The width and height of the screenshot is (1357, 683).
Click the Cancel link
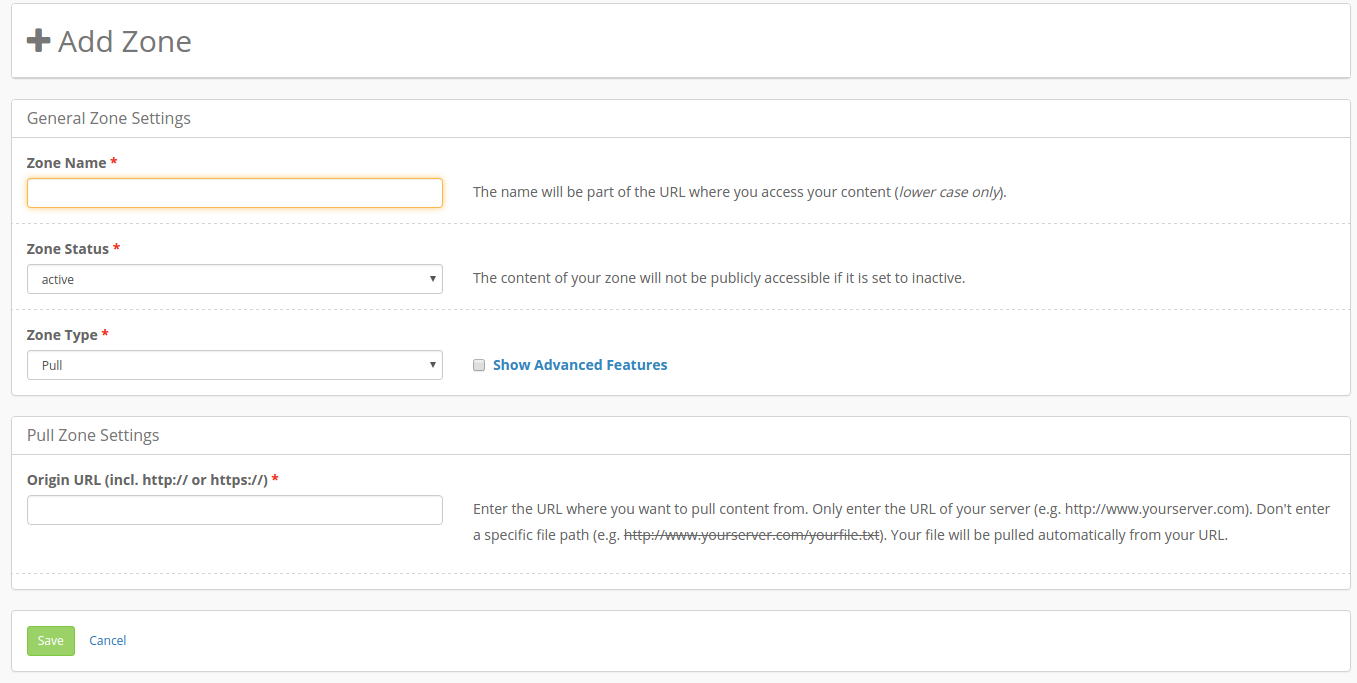point(108,641)
